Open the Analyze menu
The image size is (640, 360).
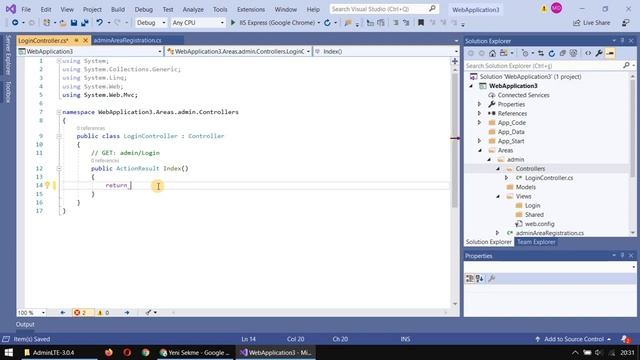pos(193,9)
